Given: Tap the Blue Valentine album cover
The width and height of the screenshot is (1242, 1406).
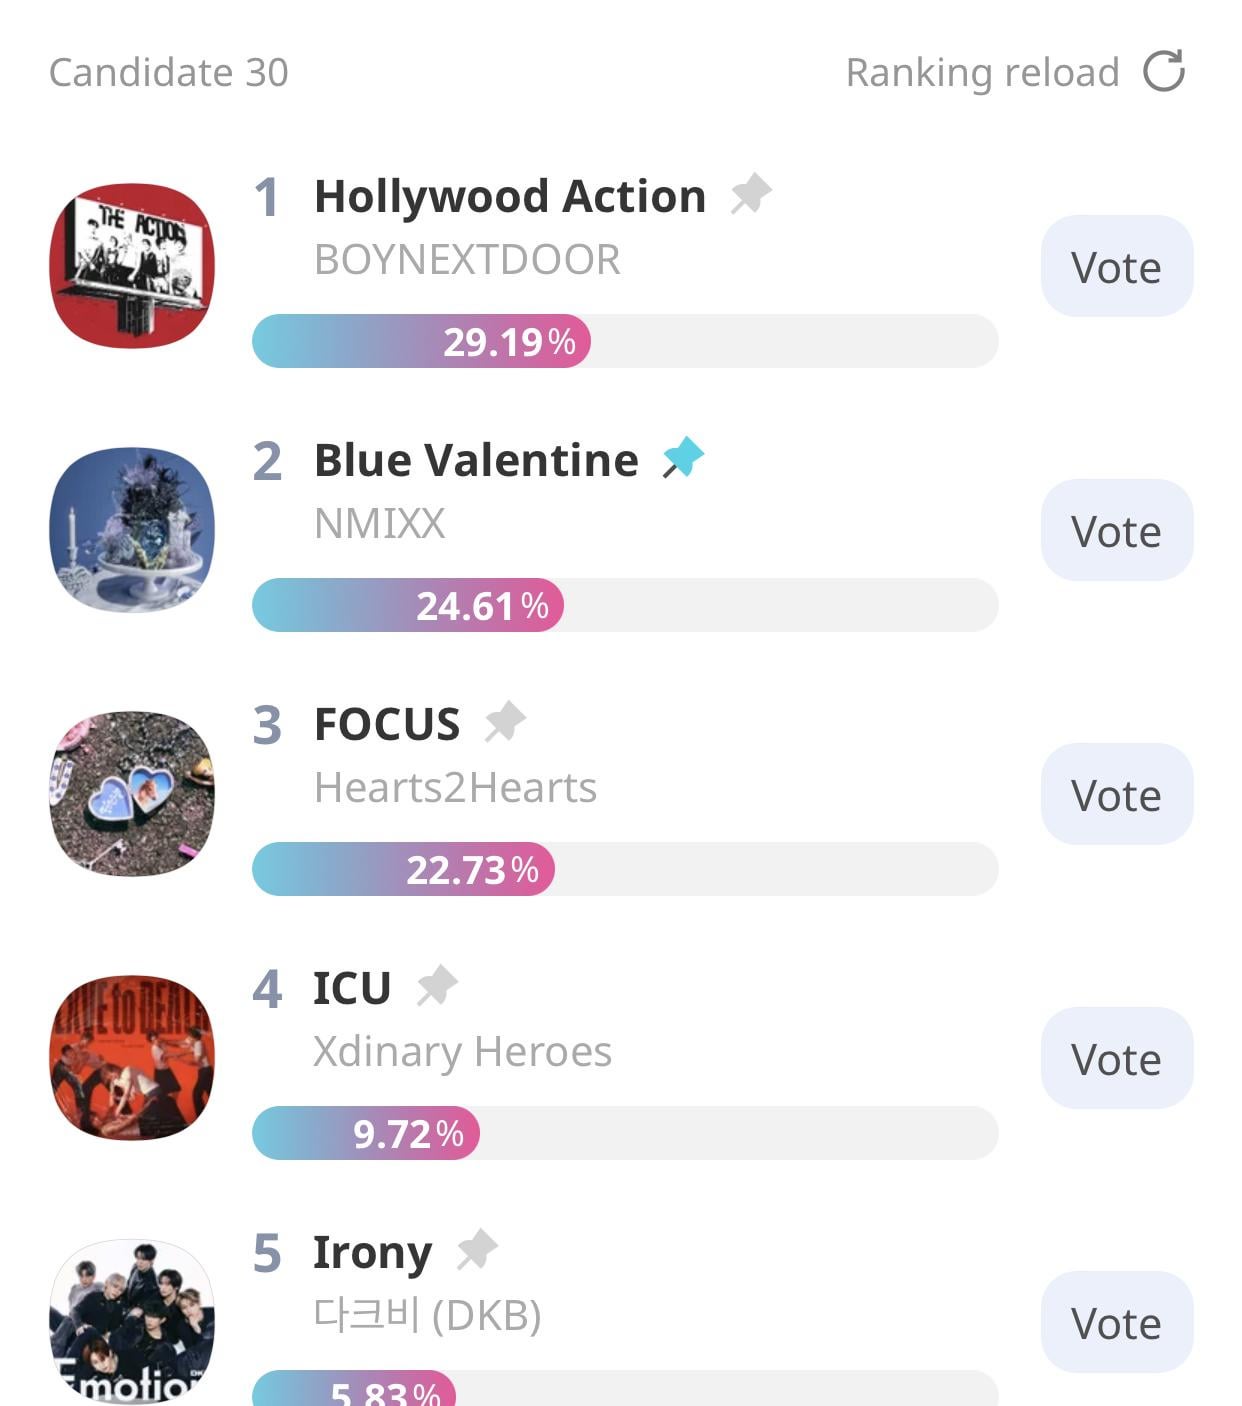Looking at the screenshot, I should point(132,530).
